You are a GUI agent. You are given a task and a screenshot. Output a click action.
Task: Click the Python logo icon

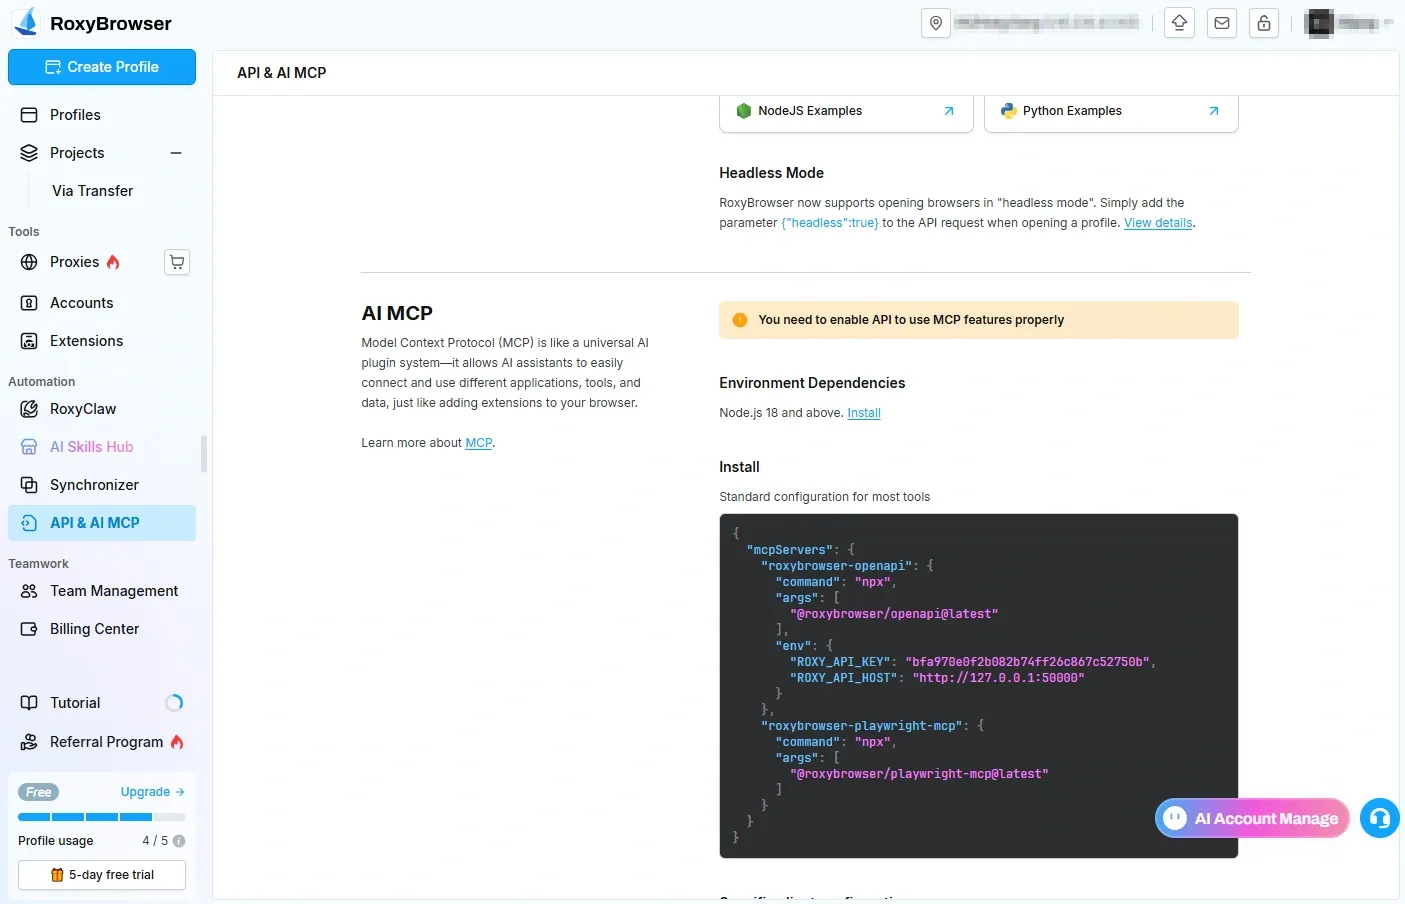[1009, 111]
